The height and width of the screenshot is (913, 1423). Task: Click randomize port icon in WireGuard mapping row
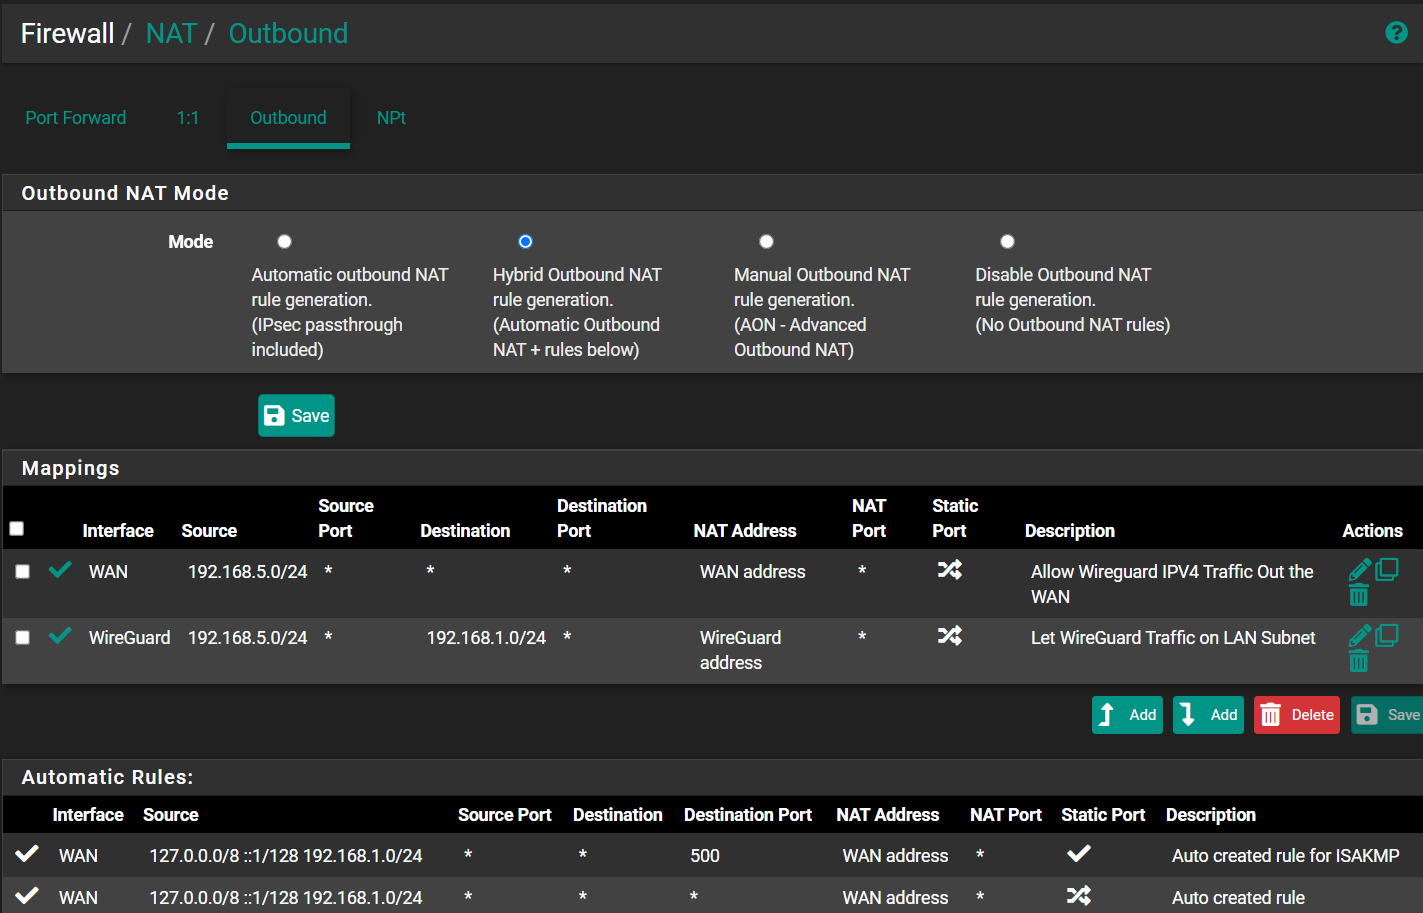tap(949, 636)
